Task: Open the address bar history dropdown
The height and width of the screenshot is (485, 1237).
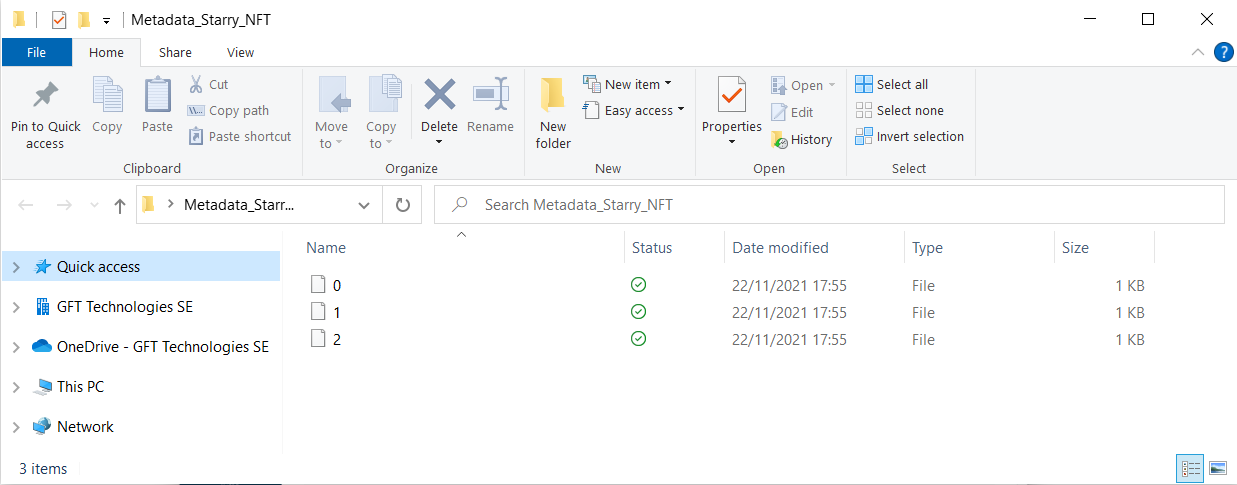Action: (364, 205)
